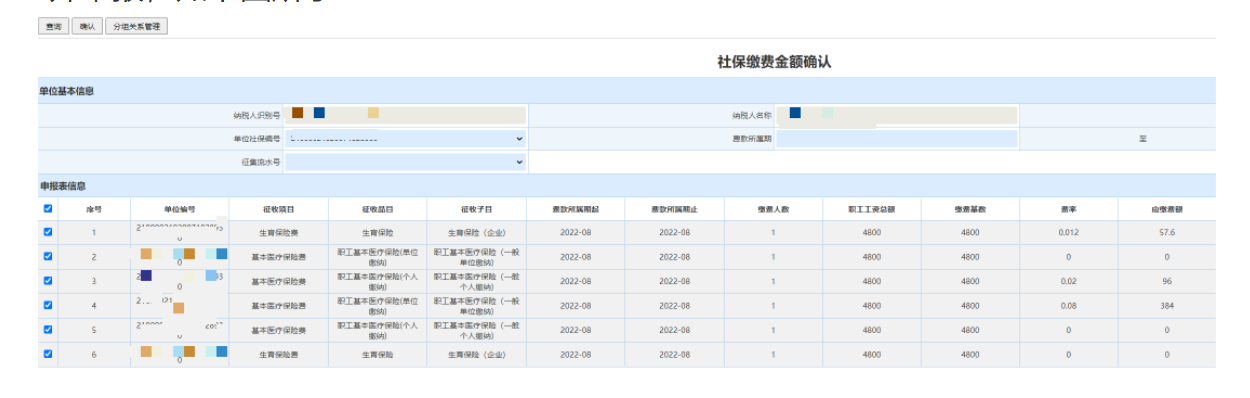Click the 确认 button

click(x=87, y=27)
